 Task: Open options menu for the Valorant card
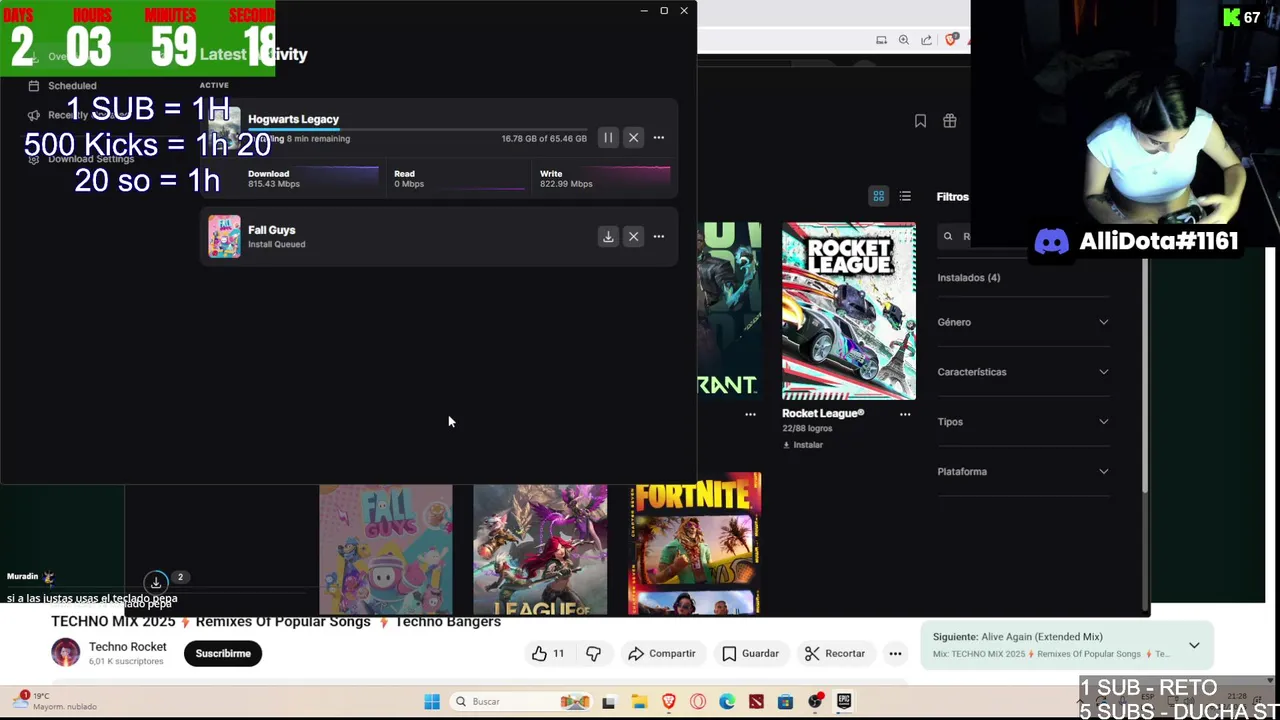click(x=750, y=414)
